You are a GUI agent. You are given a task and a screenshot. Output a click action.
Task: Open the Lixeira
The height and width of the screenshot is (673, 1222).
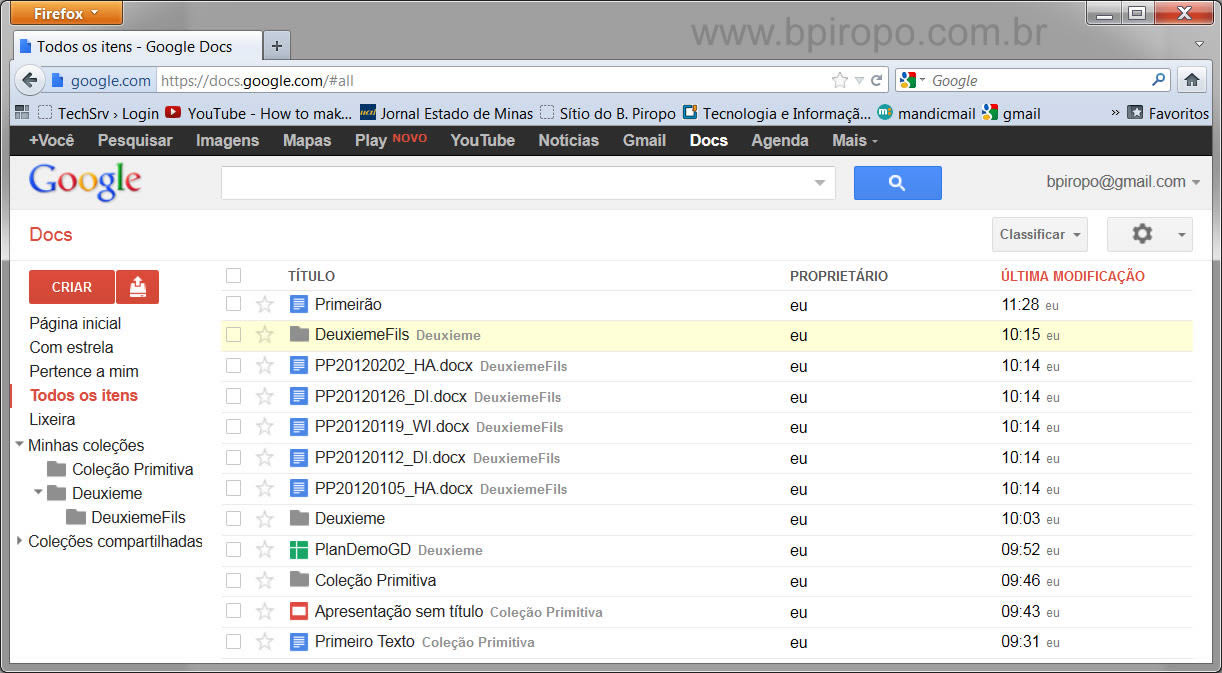[52, 419]
